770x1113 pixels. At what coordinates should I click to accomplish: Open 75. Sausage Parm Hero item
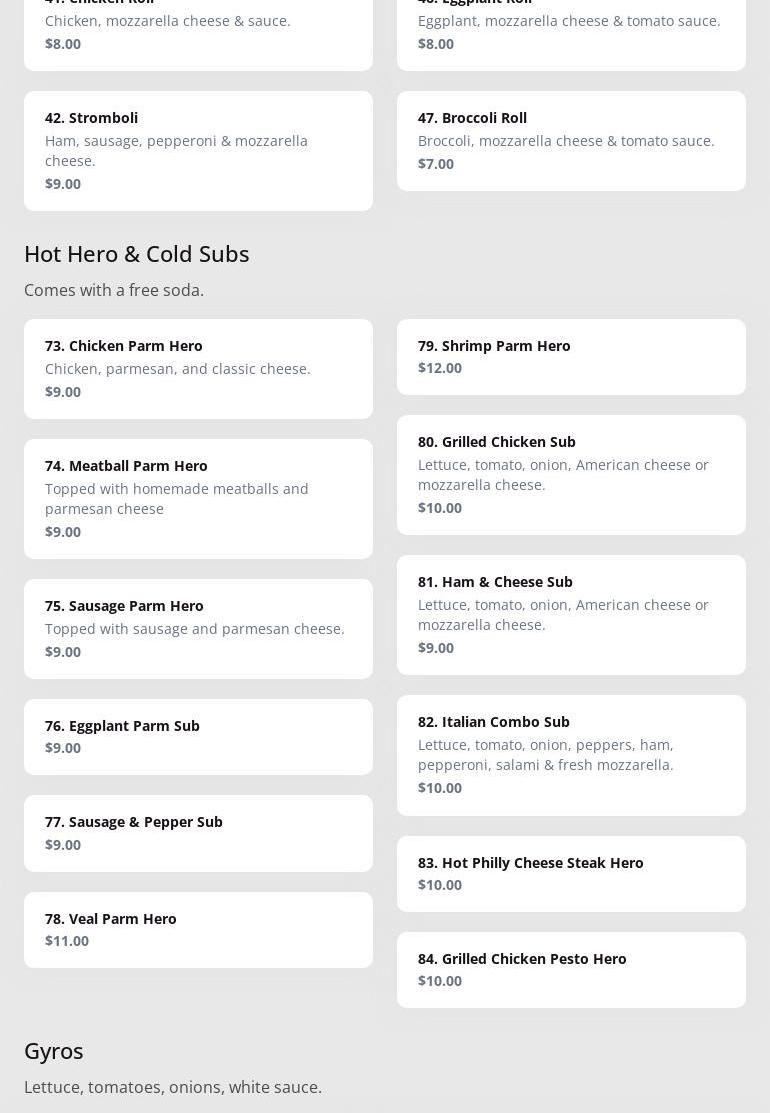(198, 628)
